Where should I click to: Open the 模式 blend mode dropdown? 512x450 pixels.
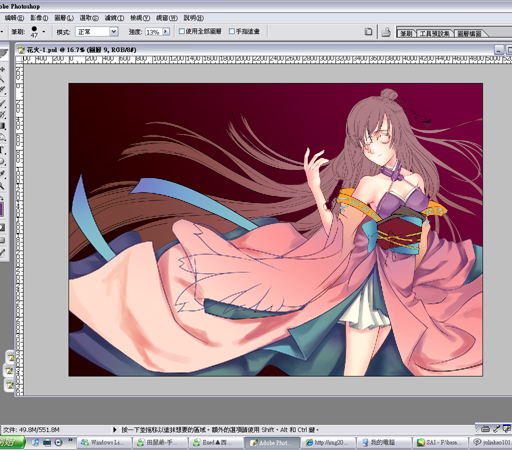coord(97,32)
